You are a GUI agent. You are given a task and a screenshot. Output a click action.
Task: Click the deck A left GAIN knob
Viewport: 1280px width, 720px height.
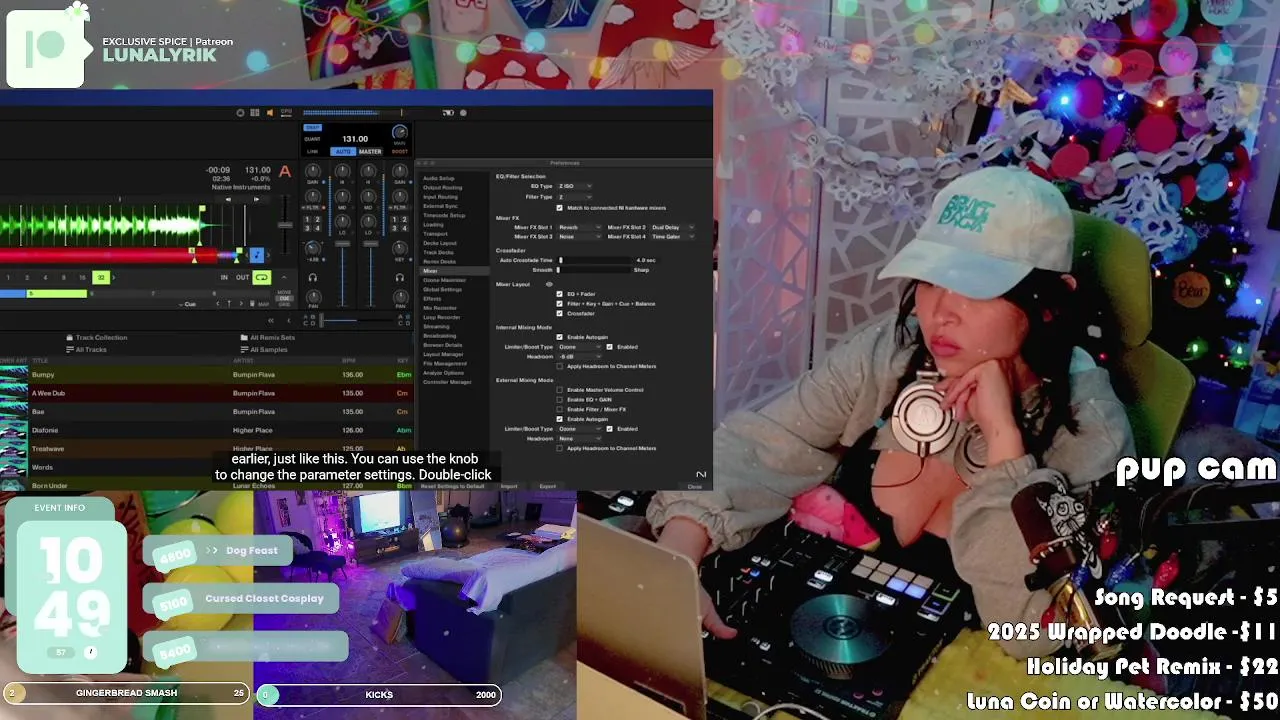[313, 171]
